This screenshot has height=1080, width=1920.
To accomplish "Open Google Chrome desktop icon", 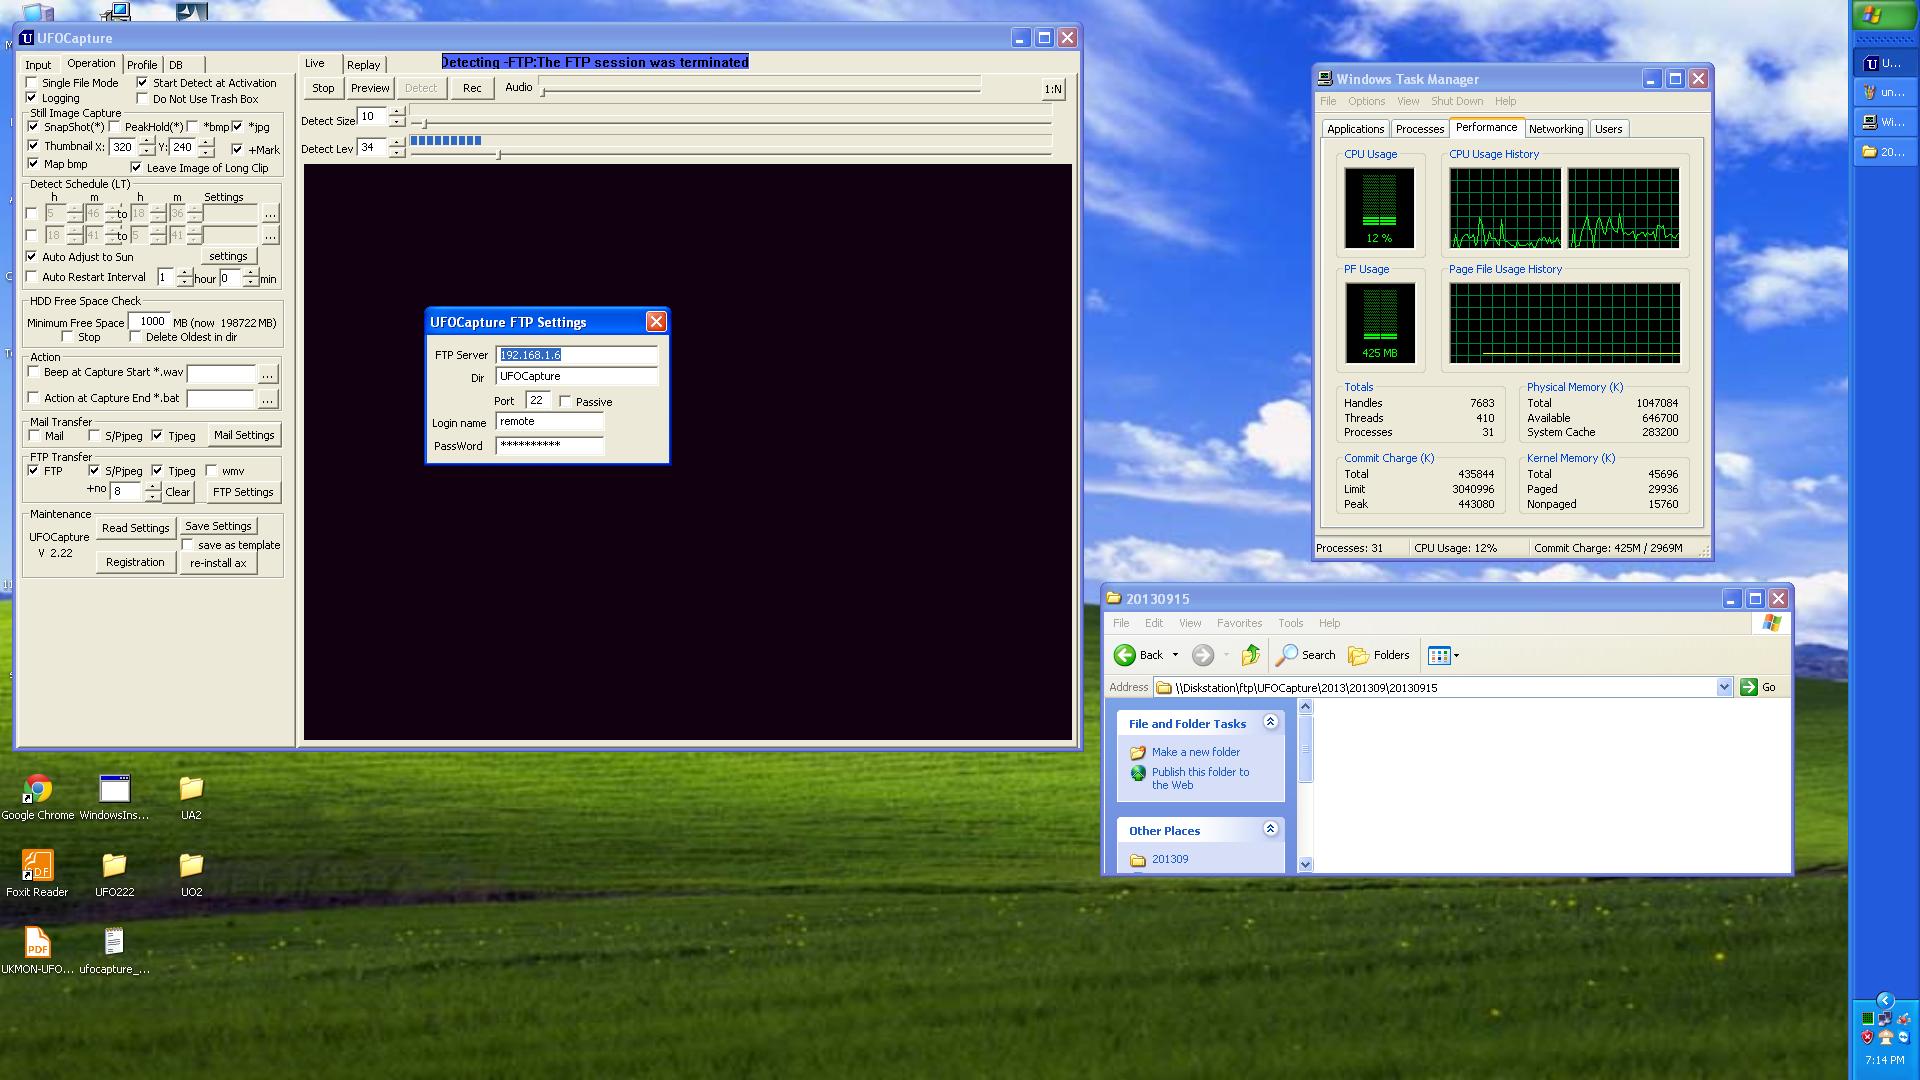I will coord(38,789).
